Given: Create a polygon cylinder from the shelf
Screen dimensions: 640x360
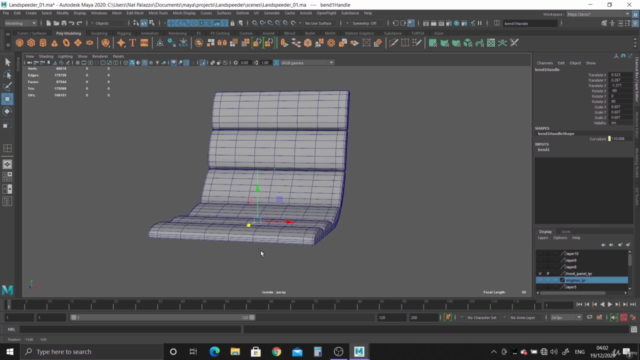Looking at the screenshot, I should tap(43, 43).
